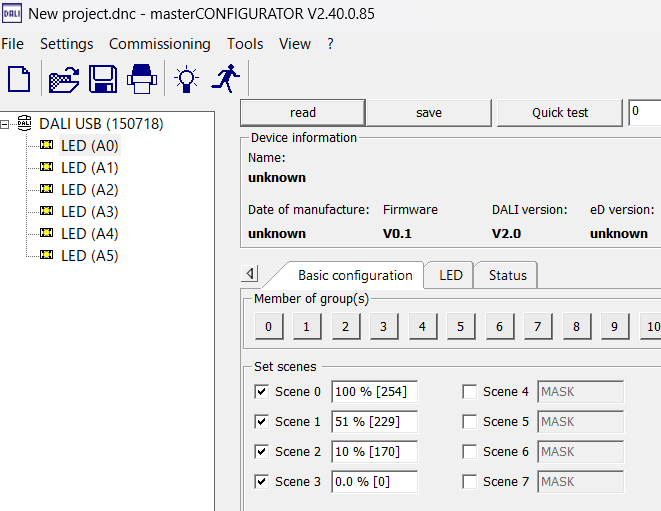The width and height of the screenshot is (661, 511).
Task: Select LED (A0) in device tree
Action: [89, 145]
